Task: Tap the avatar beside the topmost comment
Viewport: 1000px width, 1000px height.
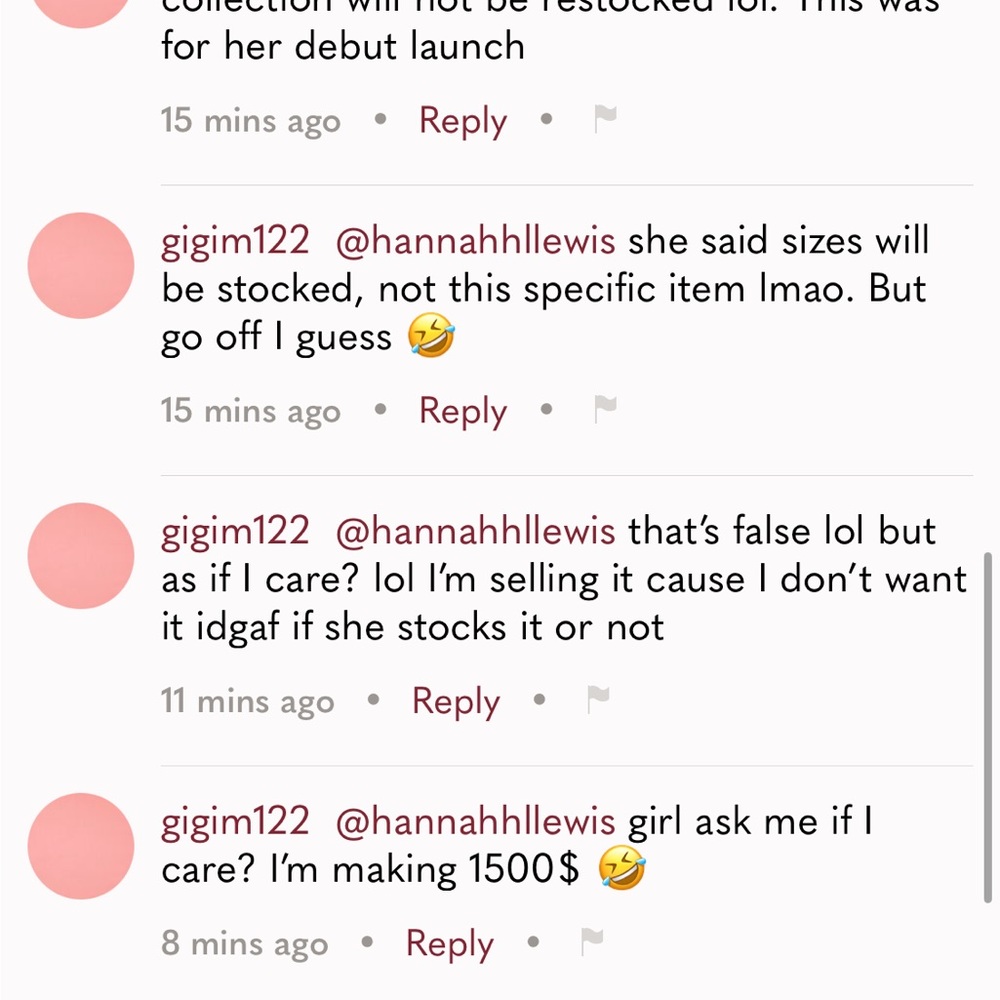Action: [80, 12]
